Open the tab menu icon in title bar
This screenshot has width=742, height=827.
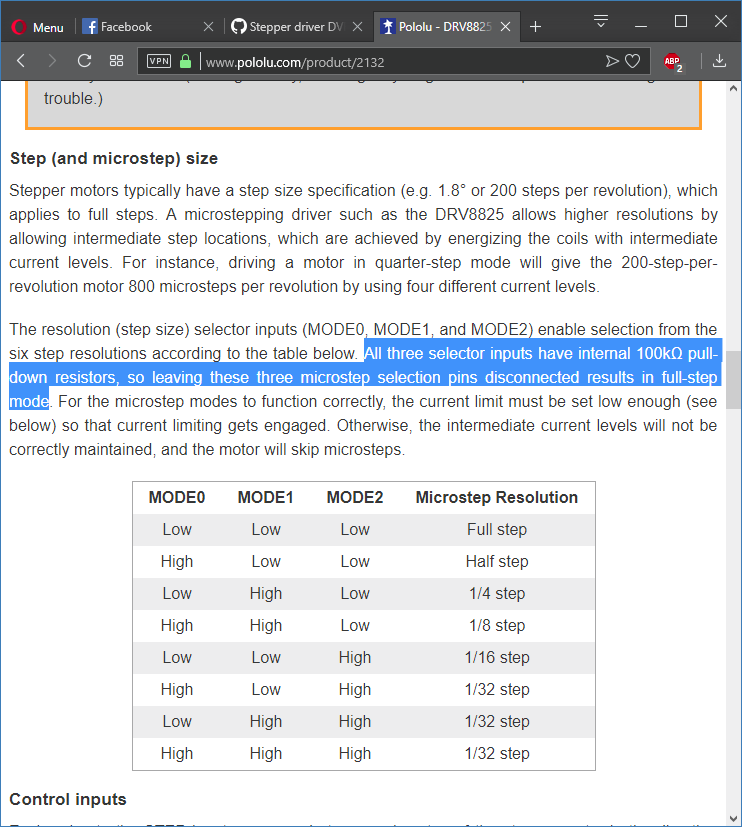click(601, 22)
